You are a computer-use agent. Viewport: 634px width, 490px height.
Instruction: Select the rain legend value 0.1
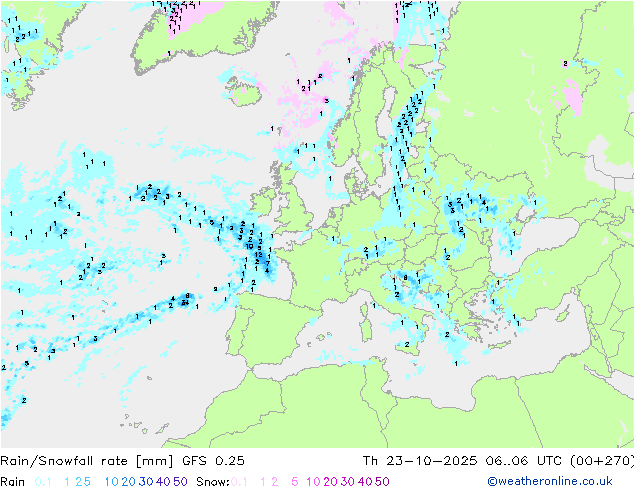click(x=43, y=482)
